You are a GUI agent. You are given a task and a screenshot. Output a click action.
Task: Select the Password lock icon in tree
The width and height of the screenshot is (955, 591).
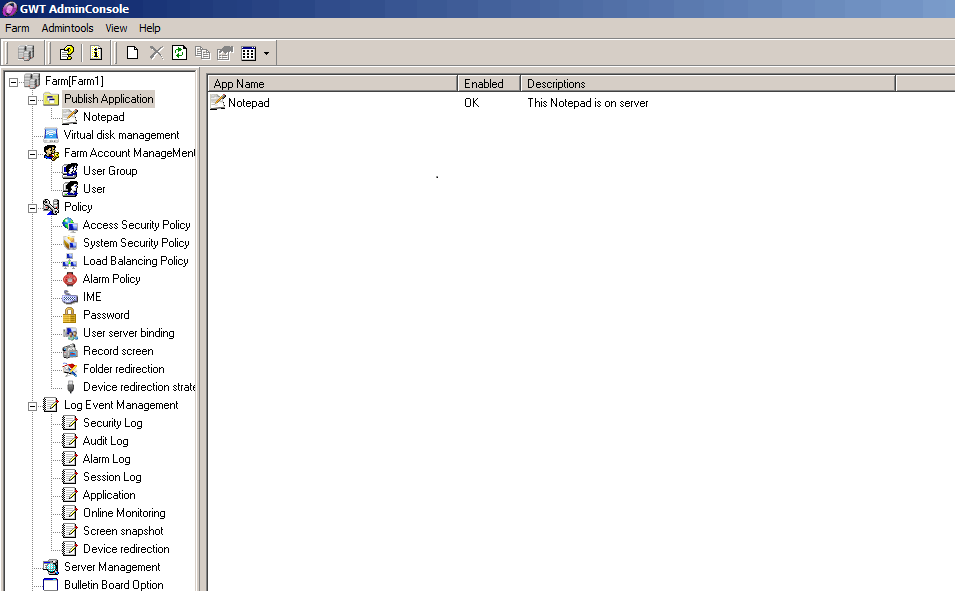70,315
